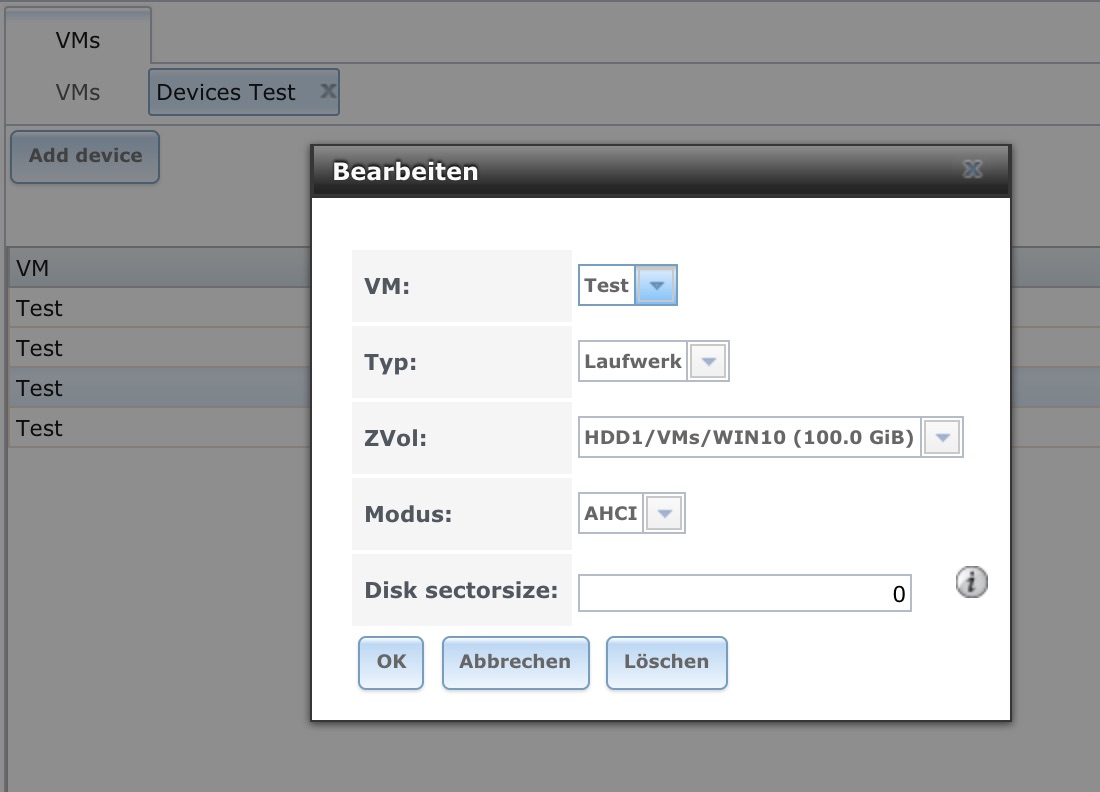Select the top-level VMs tab
This screenshot has height=792, width=1100.
point(78,41)
